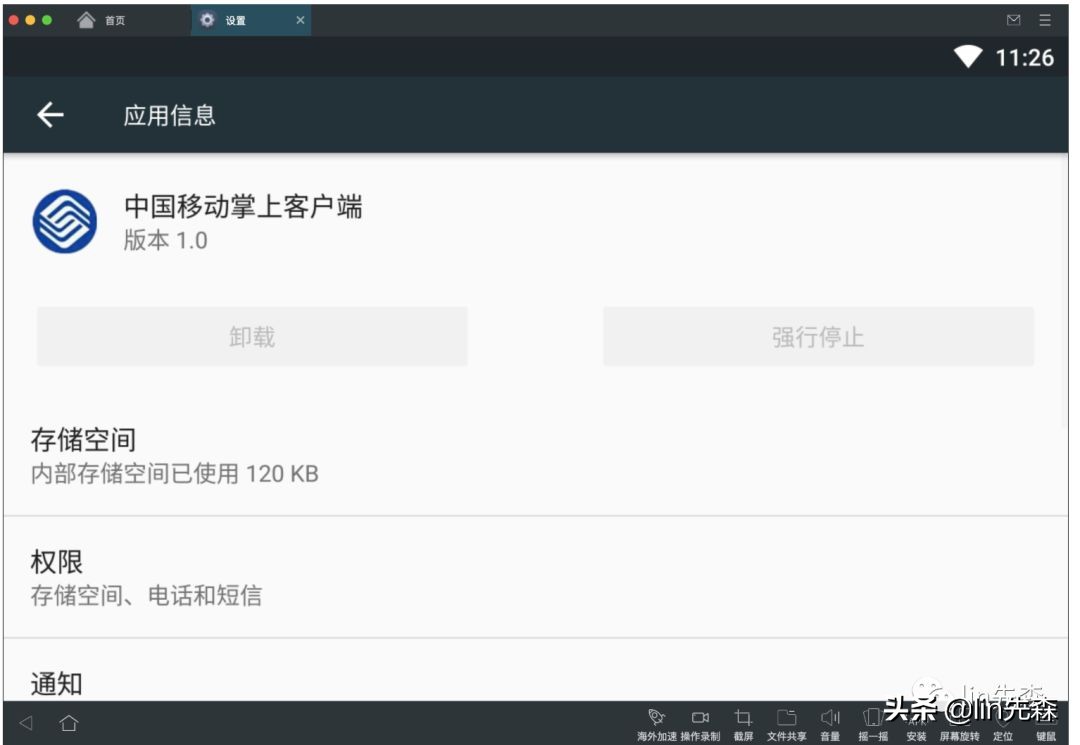Click the 中国移动掌上客户端 app icon
This screenshot has width=1080, height=745.
pyautogui.click(x=65, y=221)
